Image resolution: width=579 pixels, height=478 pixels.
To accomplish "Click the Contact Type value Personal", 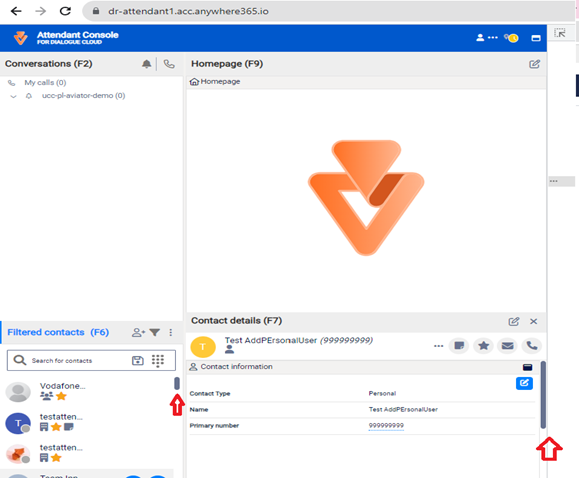I will pos(382,393).
